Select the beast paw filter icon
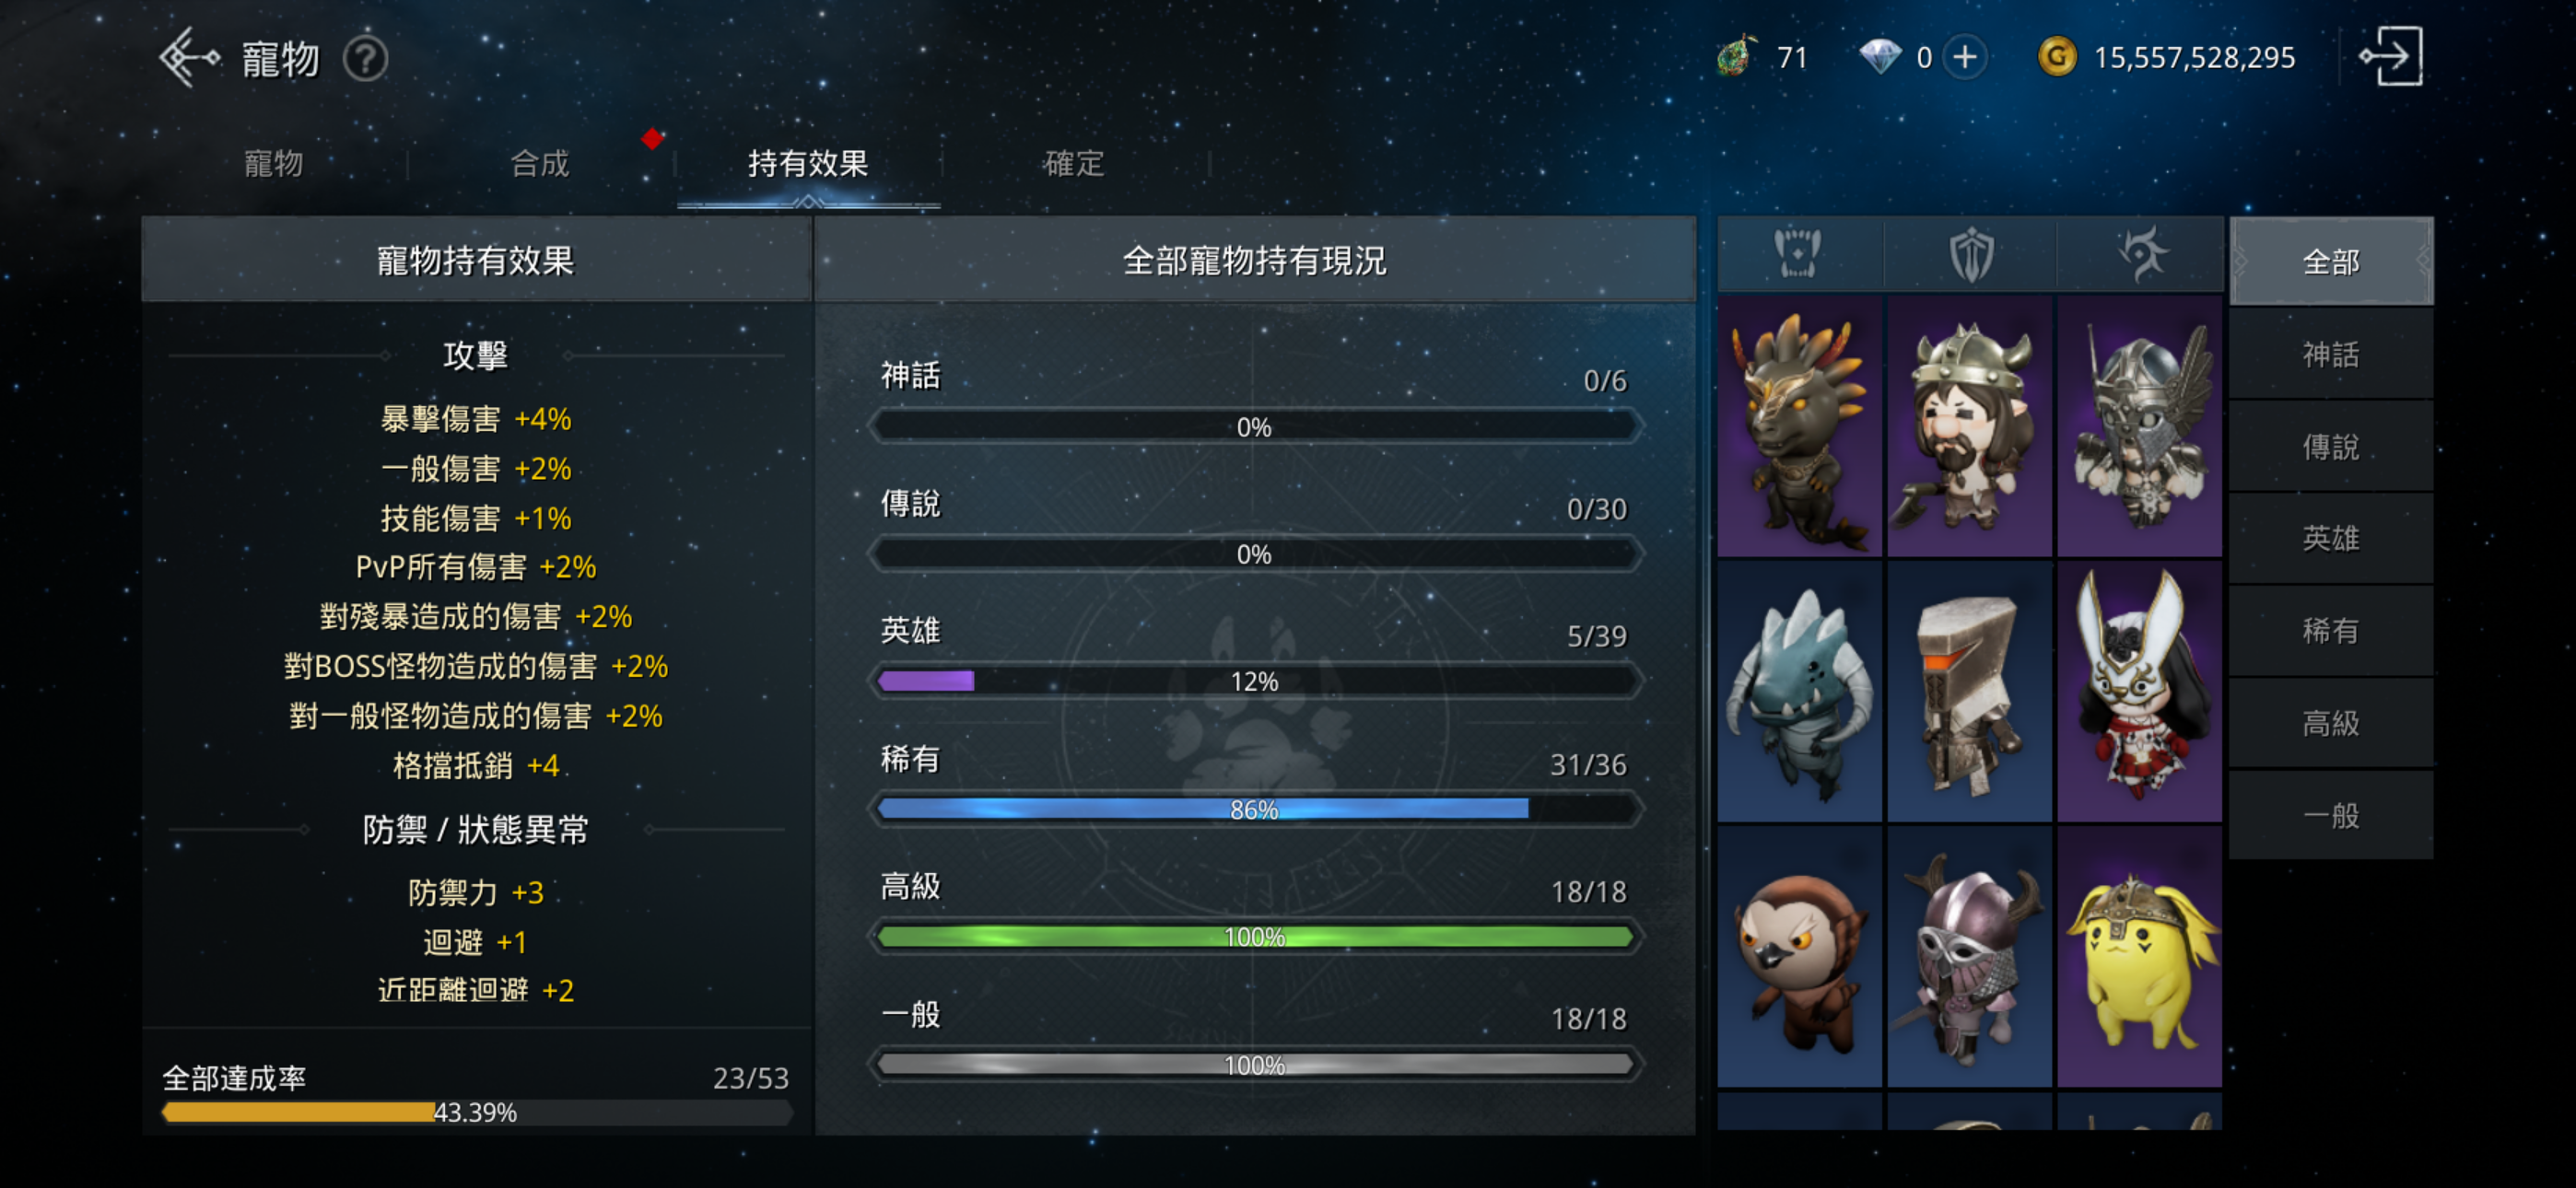This screenshot has width=2576, height=1188. pyautogui.click(x=1797, y=255)
